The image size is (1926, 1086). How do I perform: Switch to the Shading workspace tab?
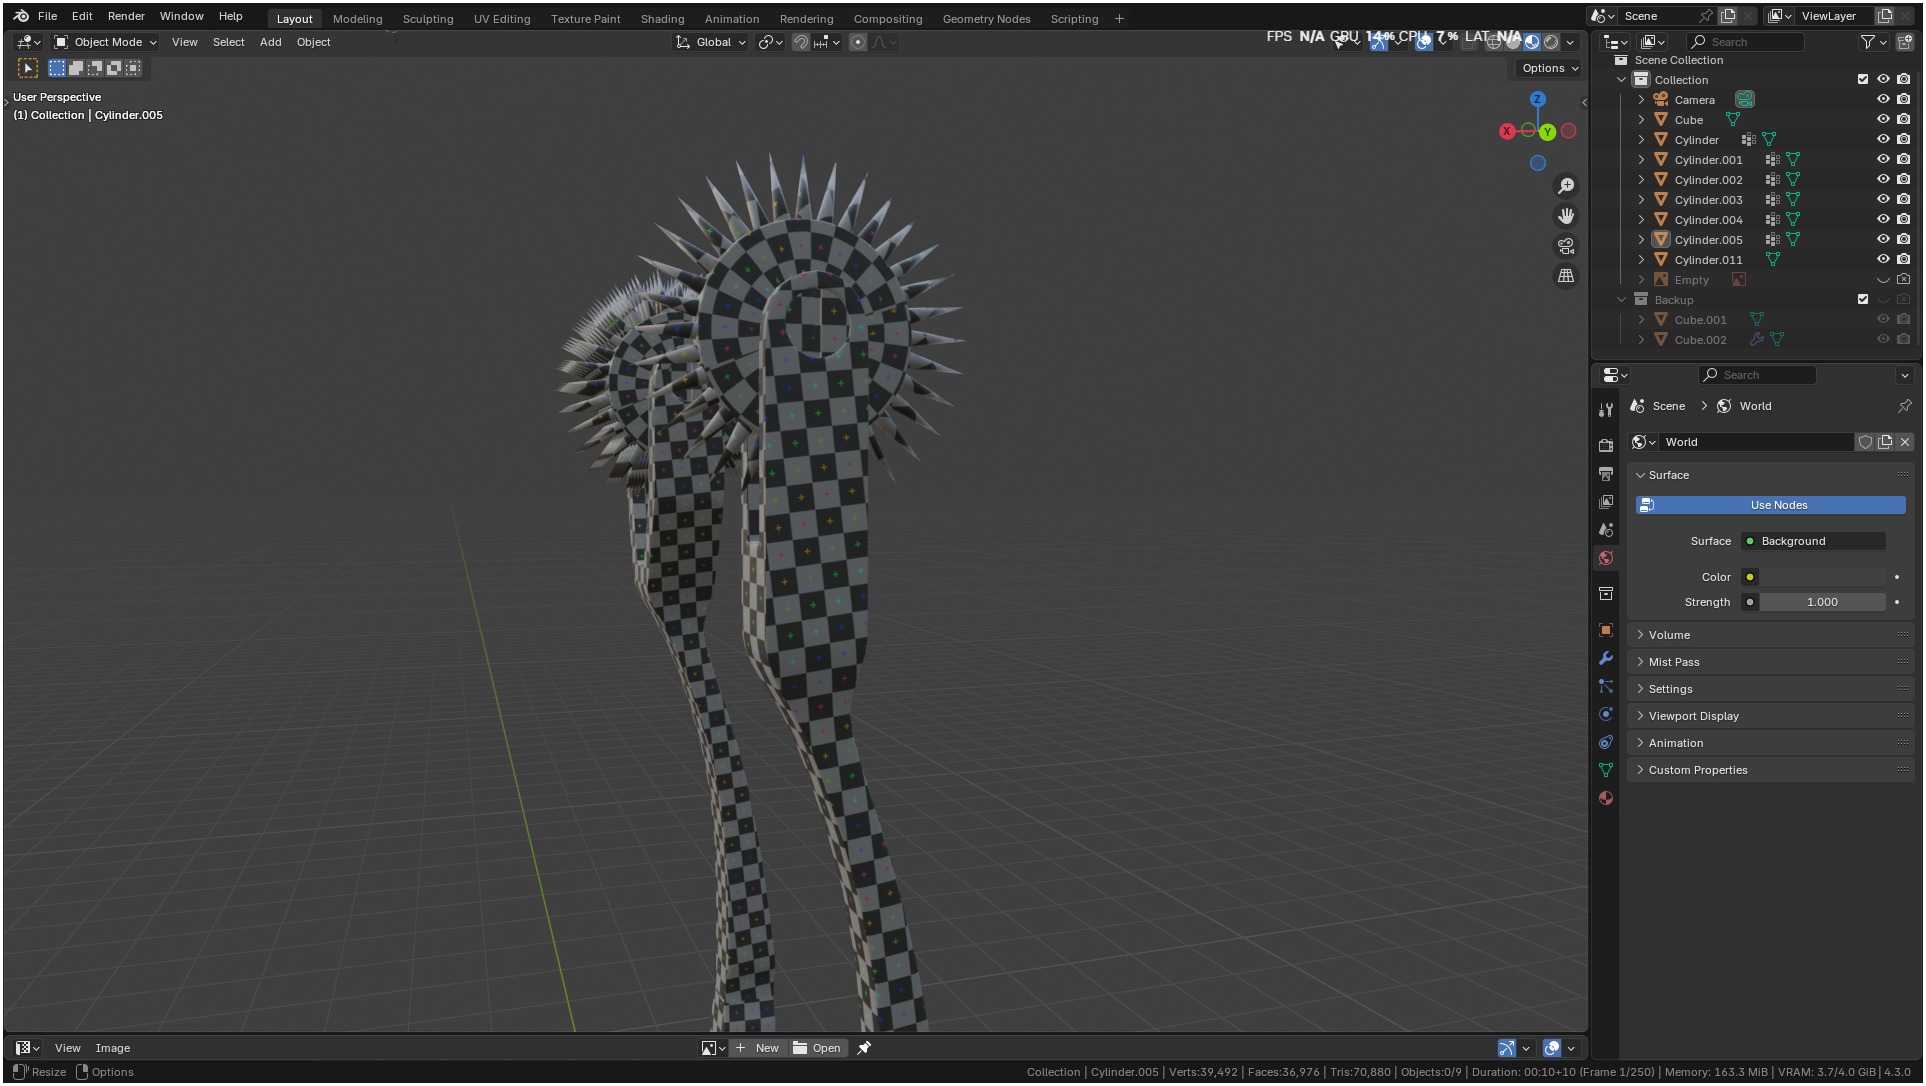tap(662, 19)
